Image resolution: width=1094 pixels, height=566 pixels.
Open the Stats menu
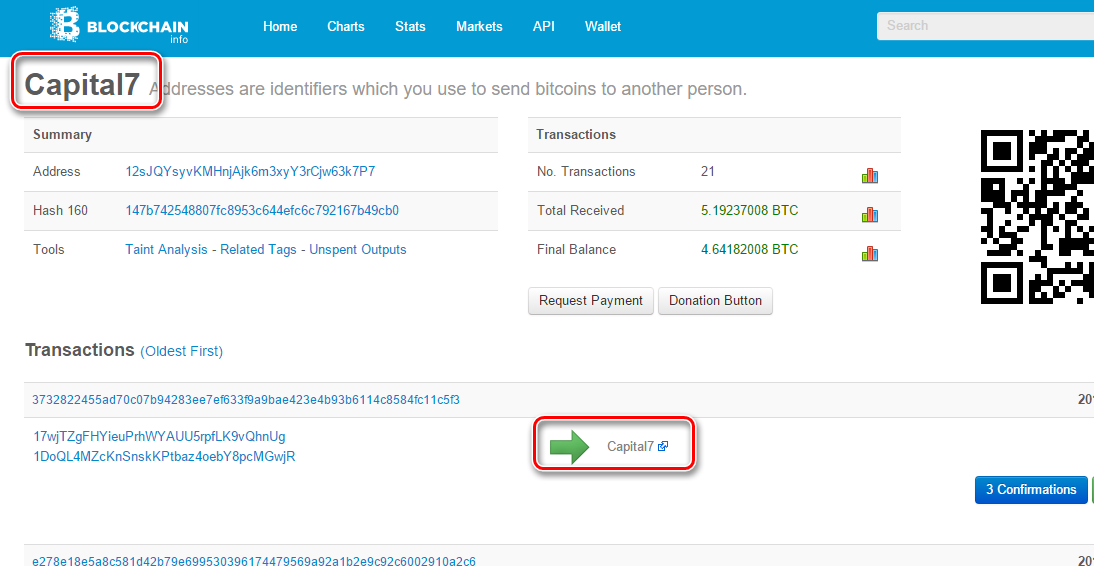[410, 27]
